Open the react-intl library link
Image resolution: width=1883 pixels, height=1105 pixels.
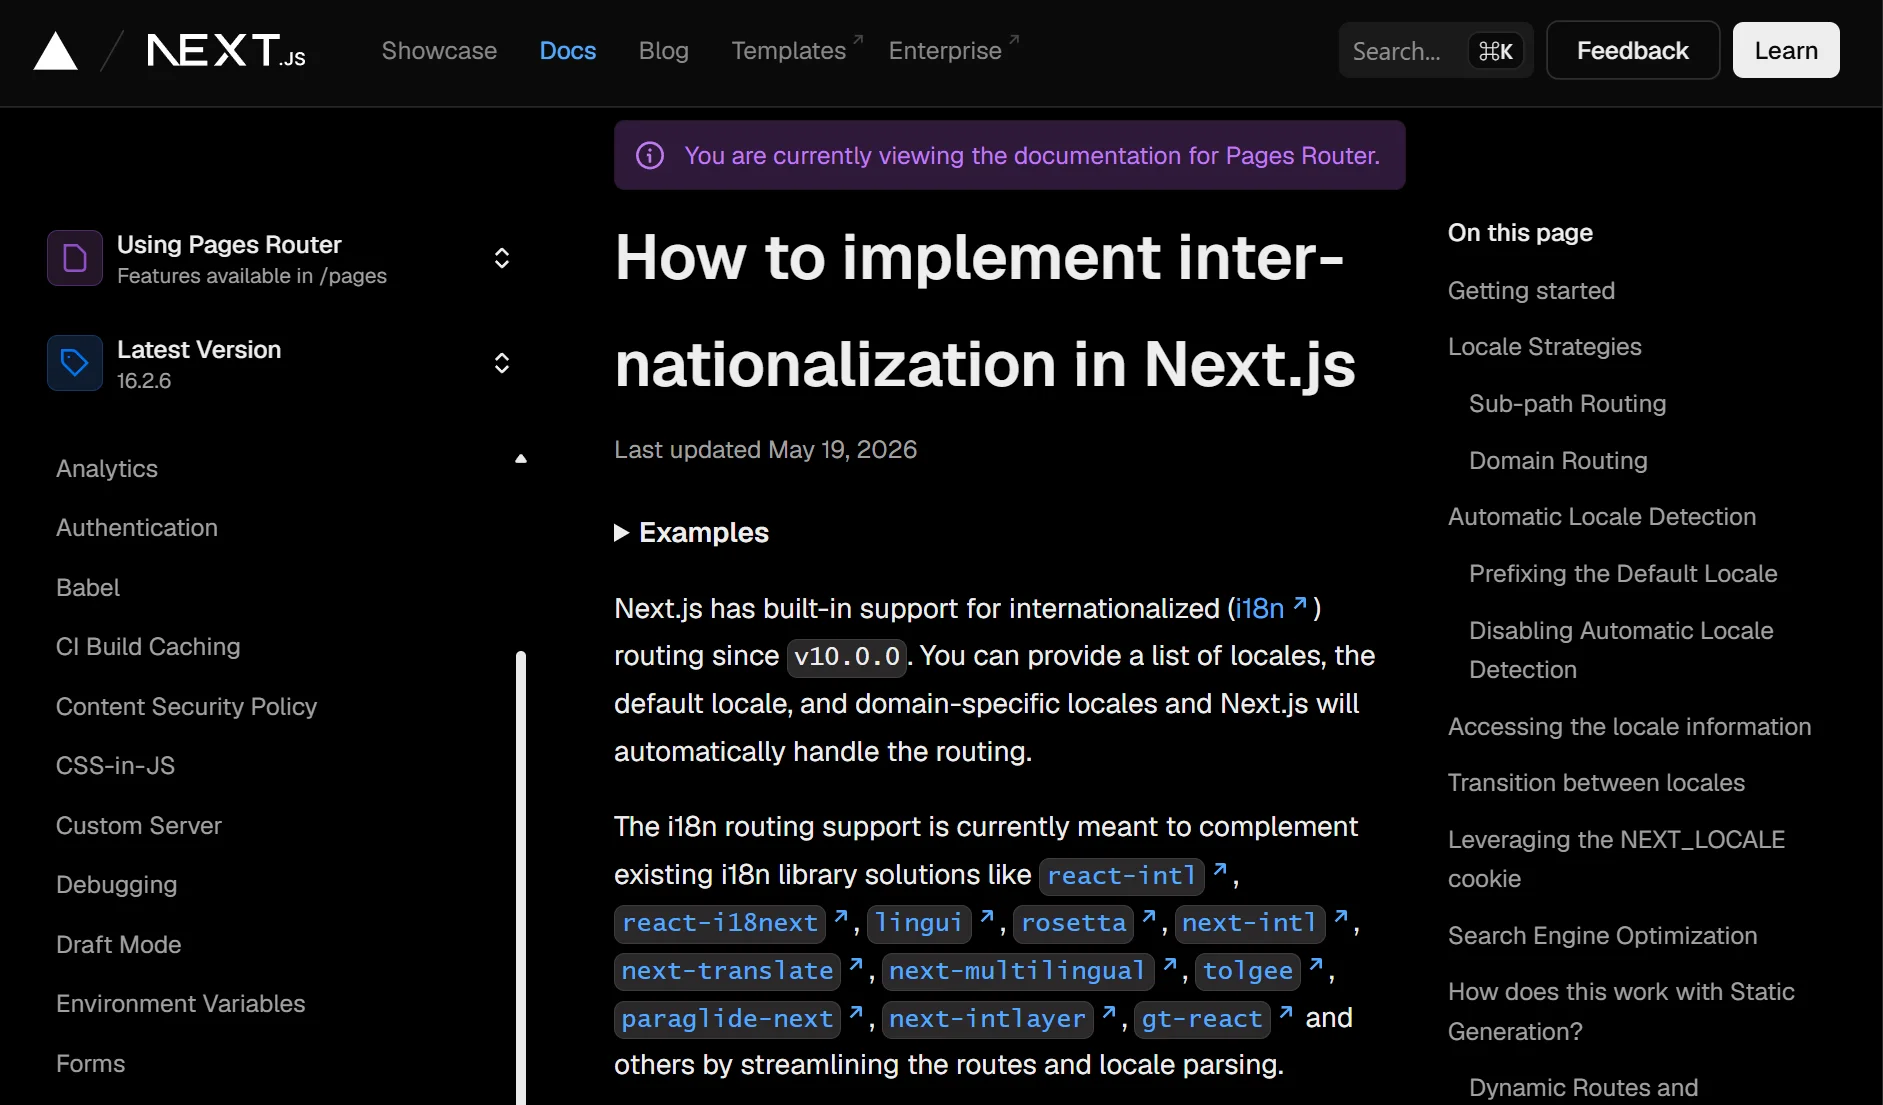tap(1134, 876)
